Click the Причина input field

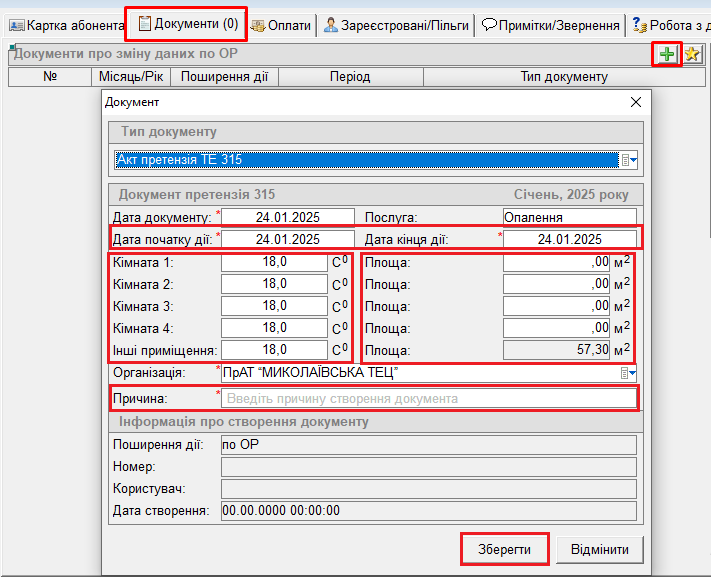click(429, 398)
